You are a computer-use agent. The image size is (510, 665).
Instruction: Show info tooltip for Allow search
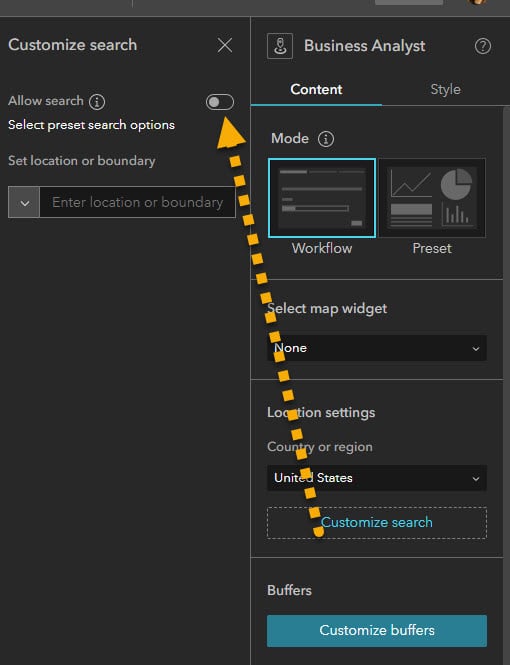coord(97,102)
